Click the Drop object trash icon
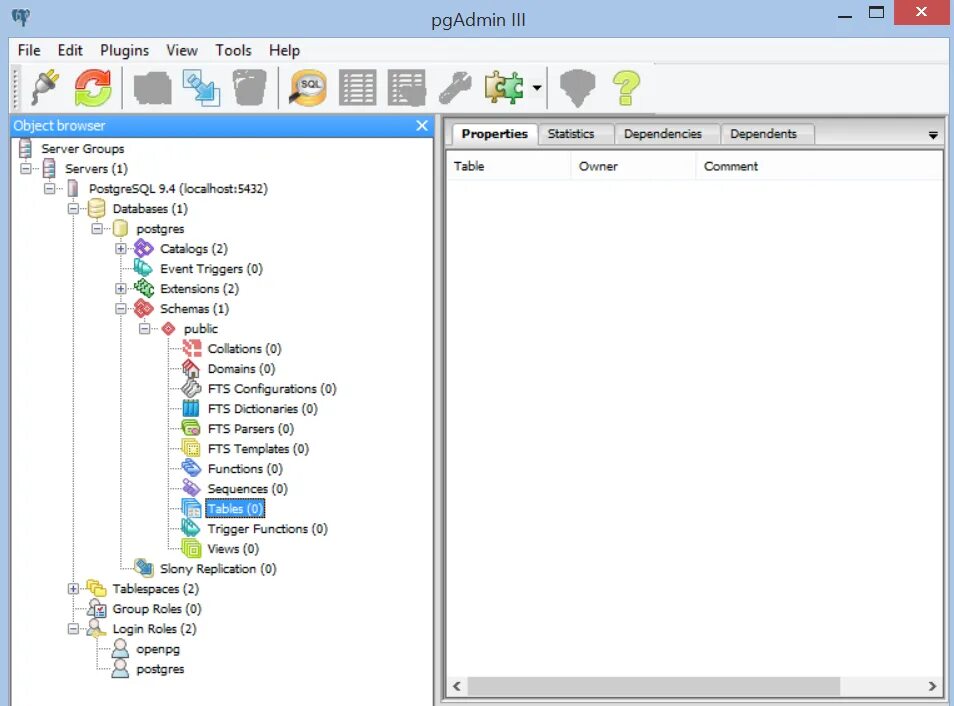 [x=250, y=88]
